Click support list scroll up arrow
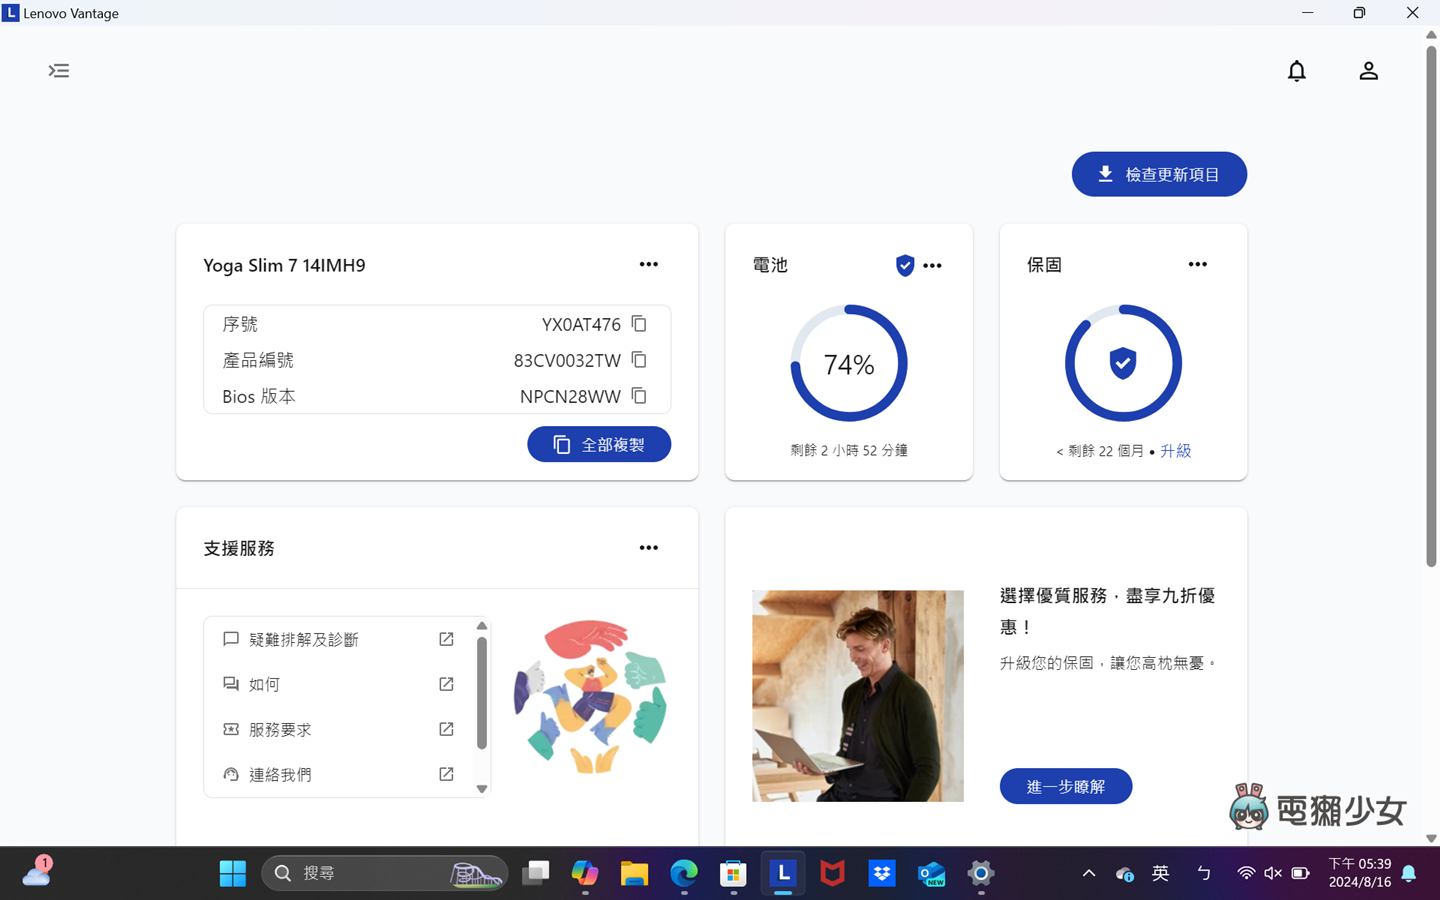Viewport: 1440px width, 900px height. (x=482, y=626)
